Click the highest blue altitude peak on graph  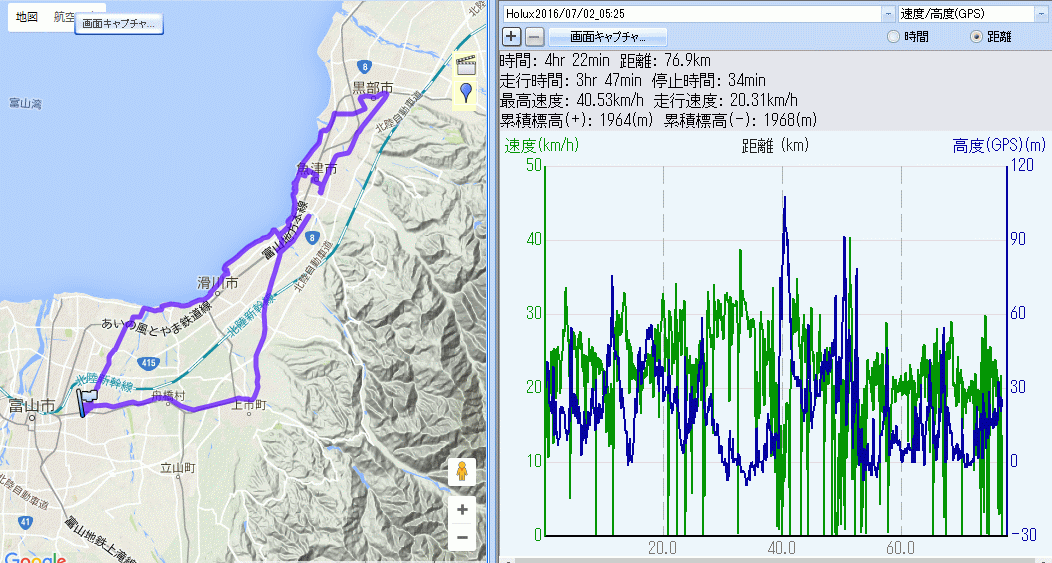coord(785,198)
